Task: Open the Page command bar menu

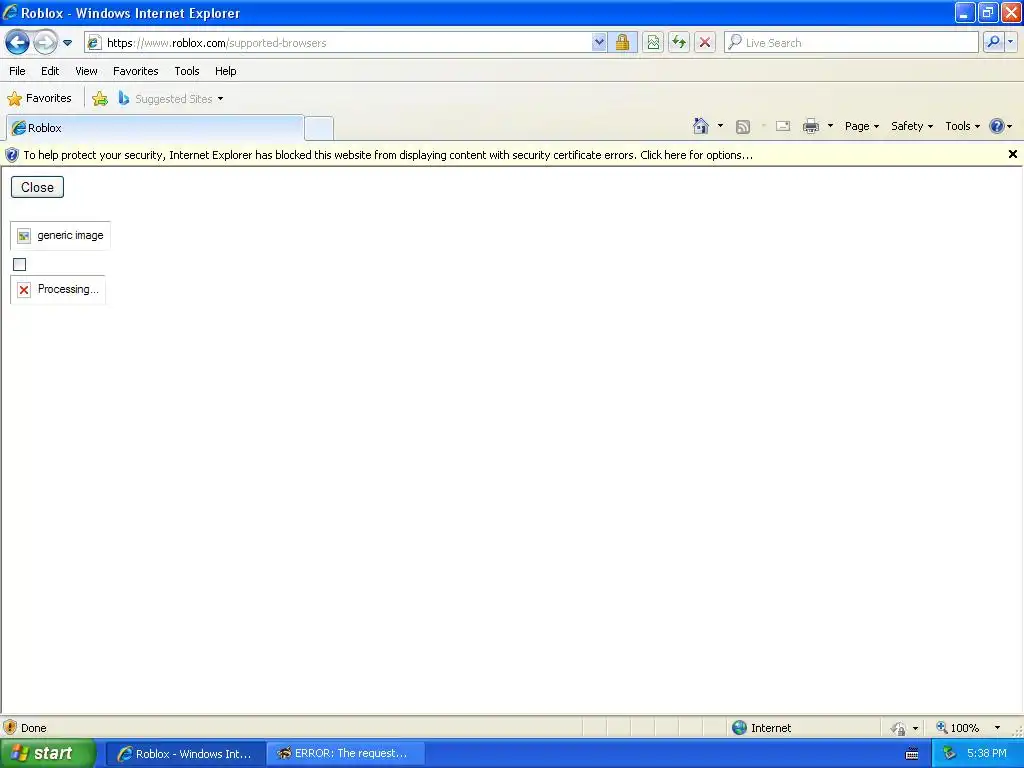Action: coord(861,126)
